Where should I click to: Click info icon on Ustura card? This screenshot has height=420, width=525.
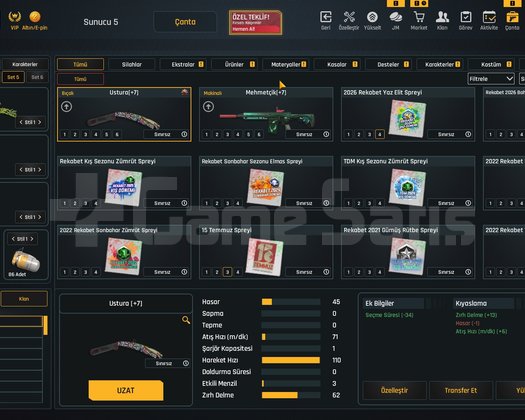point(184,134)
